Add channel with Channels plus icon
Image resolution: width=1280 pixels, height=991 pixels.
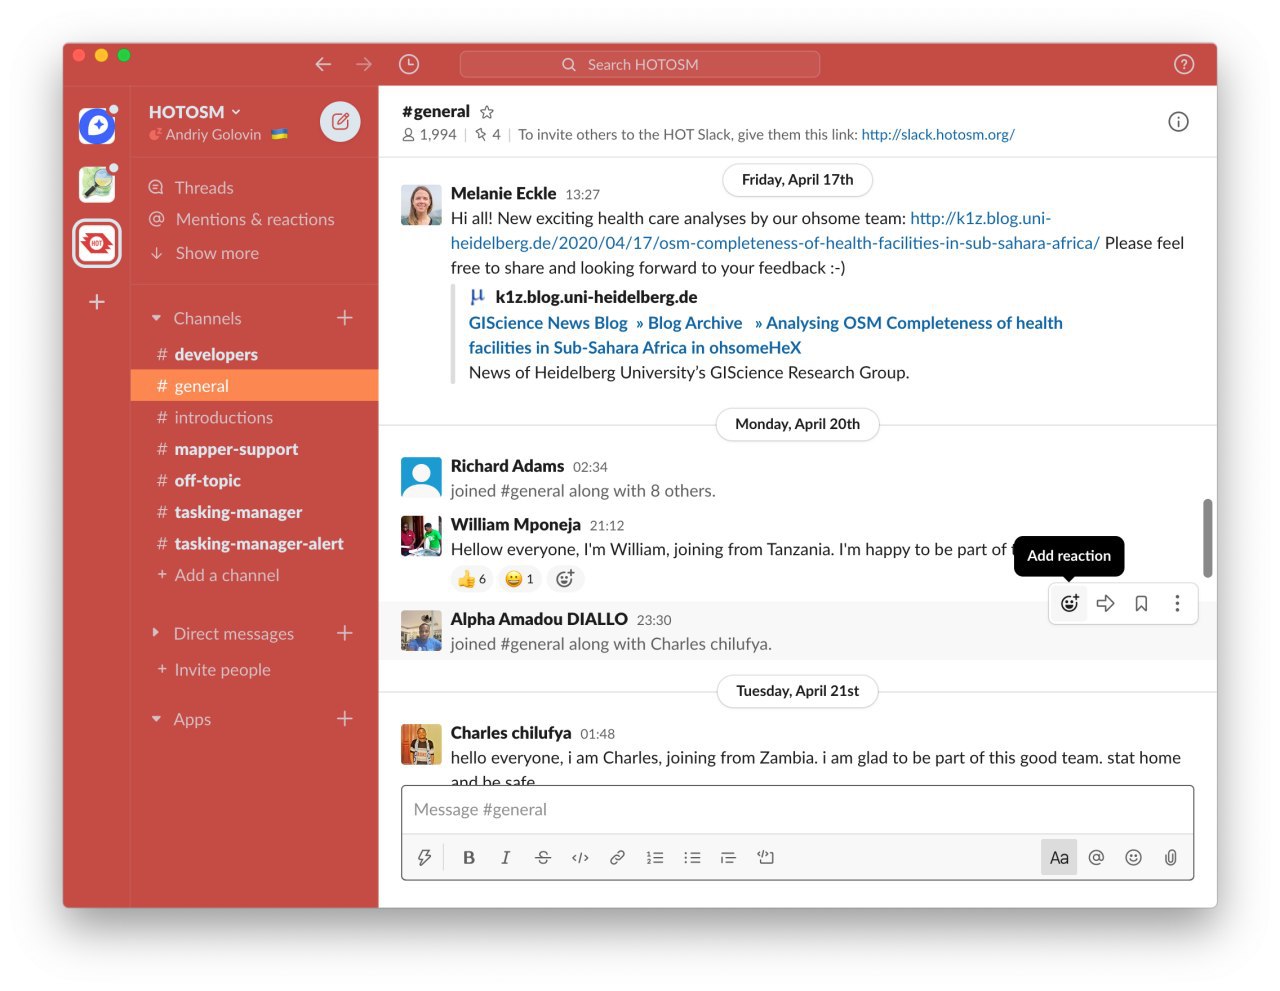pyautogui.click(x=345, y=318)
